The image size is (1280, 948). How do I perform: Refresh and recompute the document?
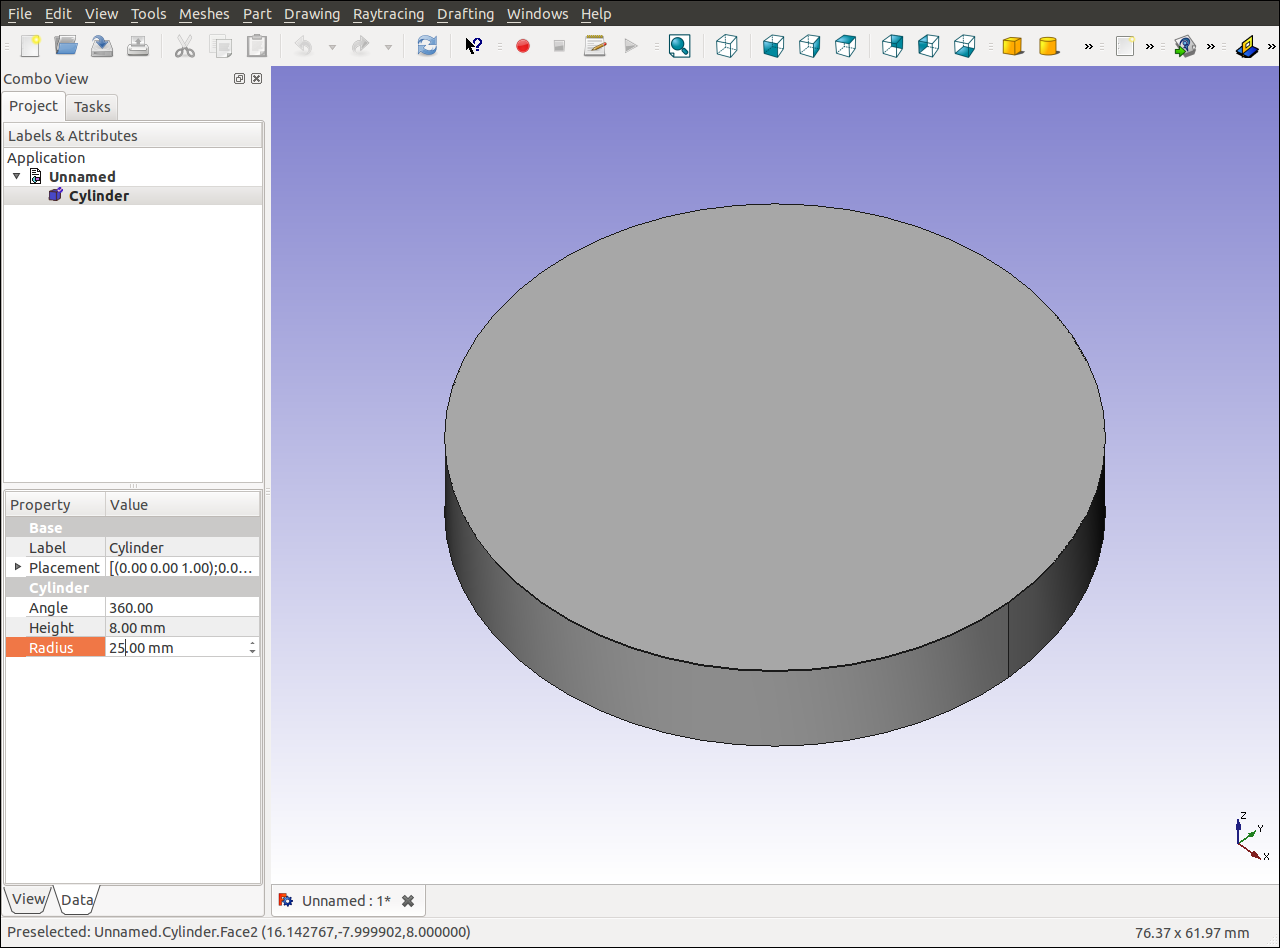pos(427,46)
